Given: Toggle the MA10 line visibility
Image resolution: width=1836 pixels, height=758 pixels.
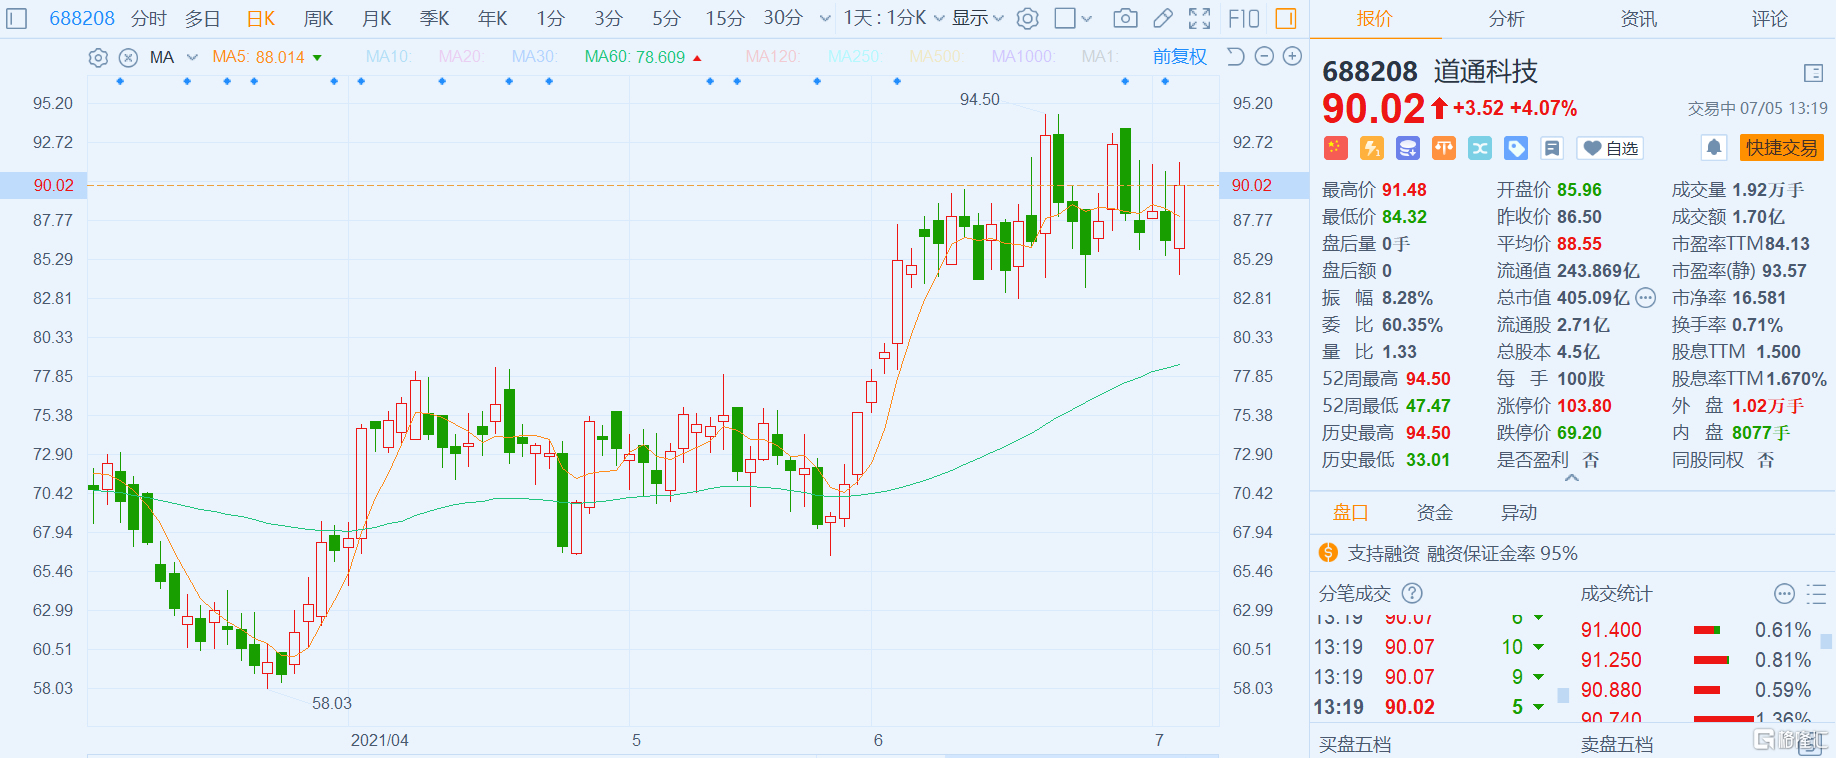Looking at the screenshot, I should point(389,57).
